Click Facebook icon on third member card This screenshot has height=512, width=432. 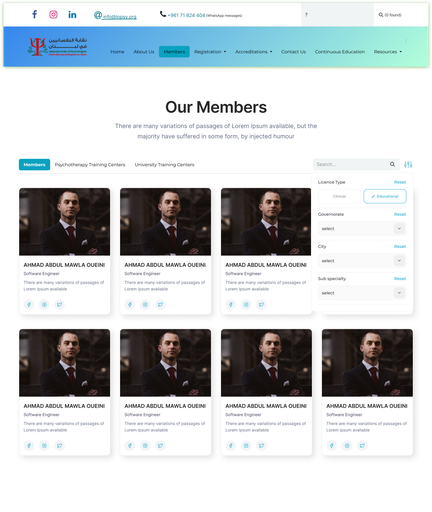231,304
